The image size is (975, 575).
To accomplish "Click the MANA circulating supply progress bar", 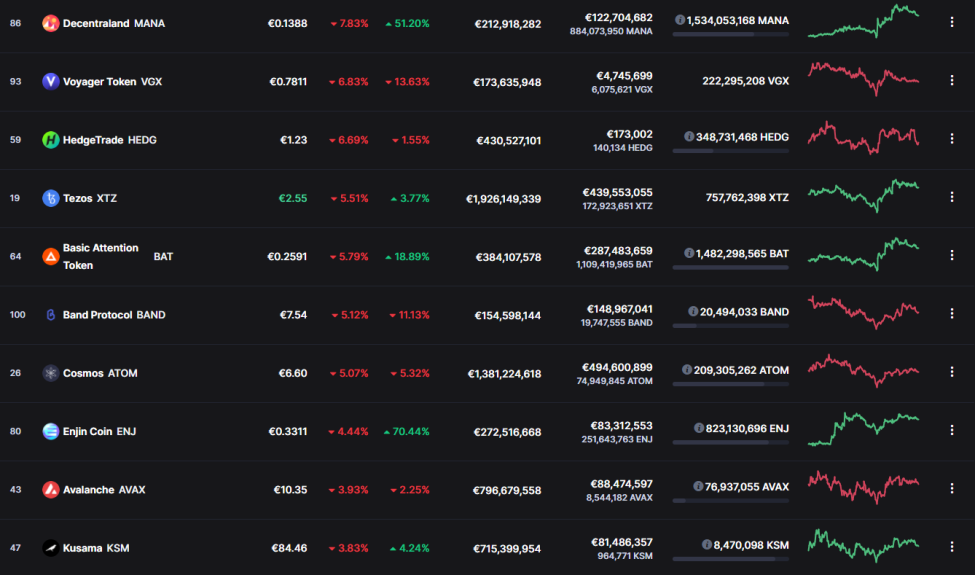I will 731,34.
